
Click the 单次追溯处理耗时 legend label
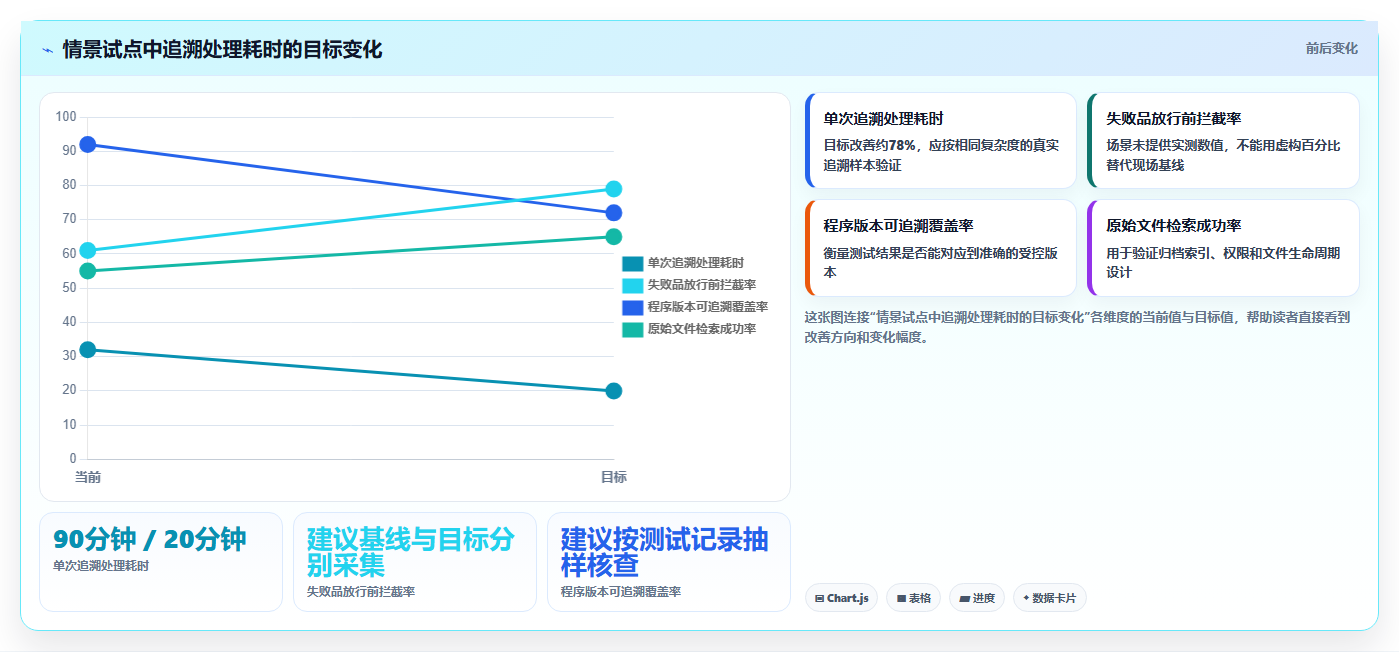[695, 263]
